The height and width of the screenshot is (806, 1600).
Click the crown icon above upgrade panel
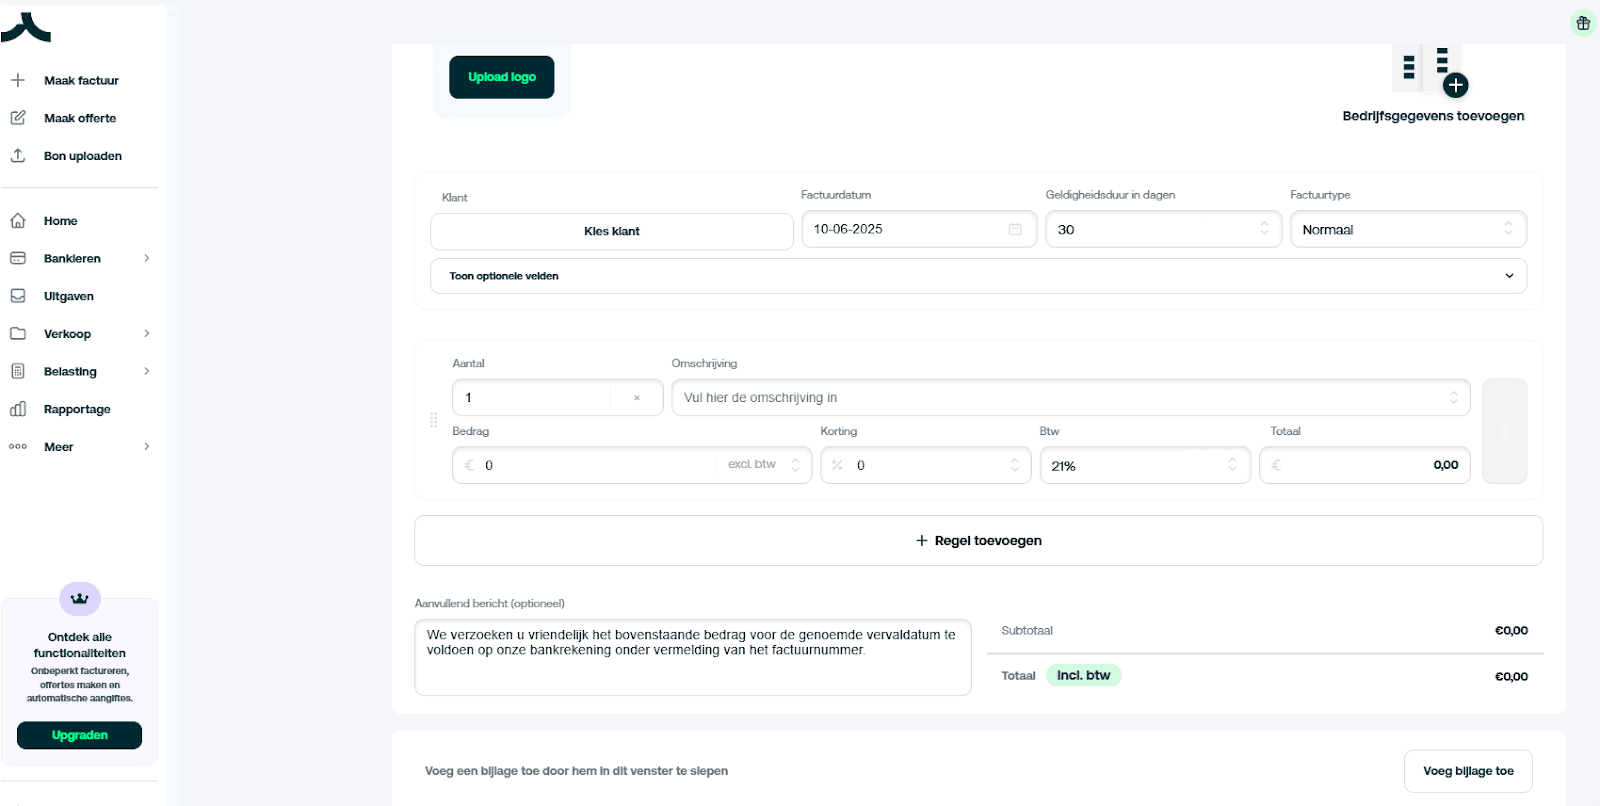[x=80, y=599]
